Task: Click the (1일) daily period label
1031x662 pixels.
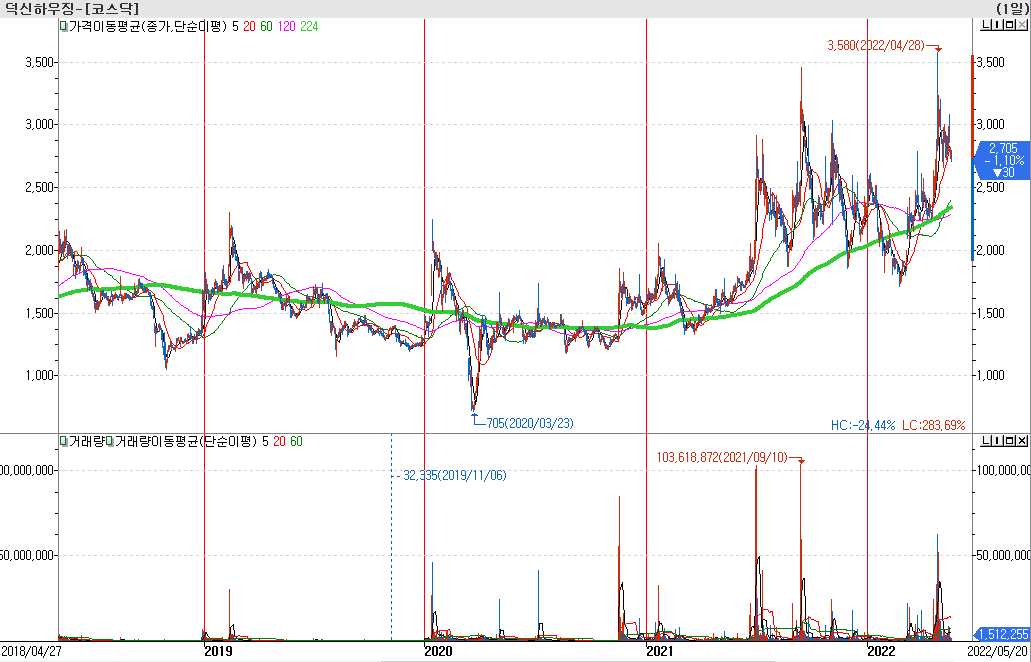Action: pos(1011,8)
